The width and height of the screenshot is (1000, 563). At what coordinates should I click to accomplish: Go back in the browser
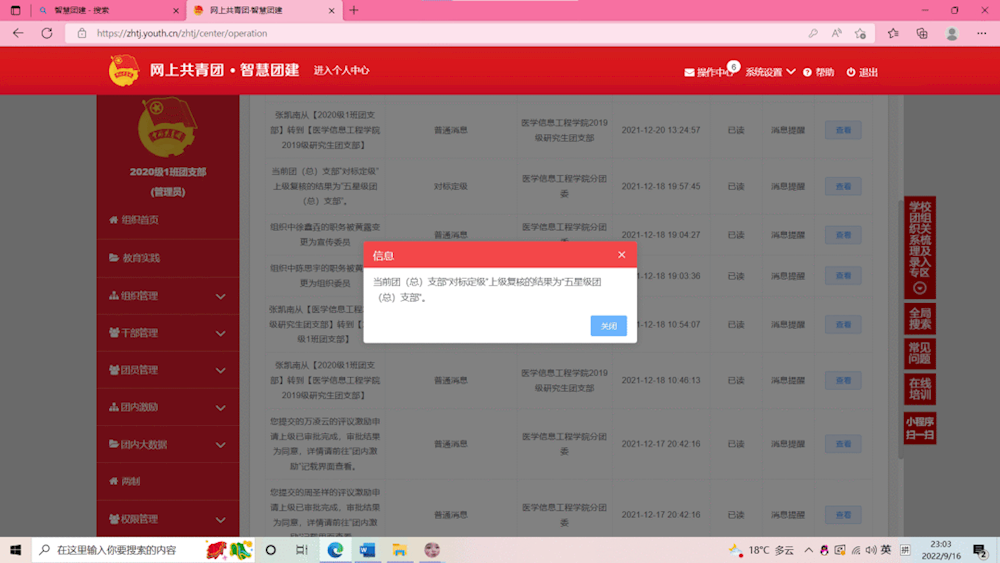pyautogui.click(x=18, y=33)
